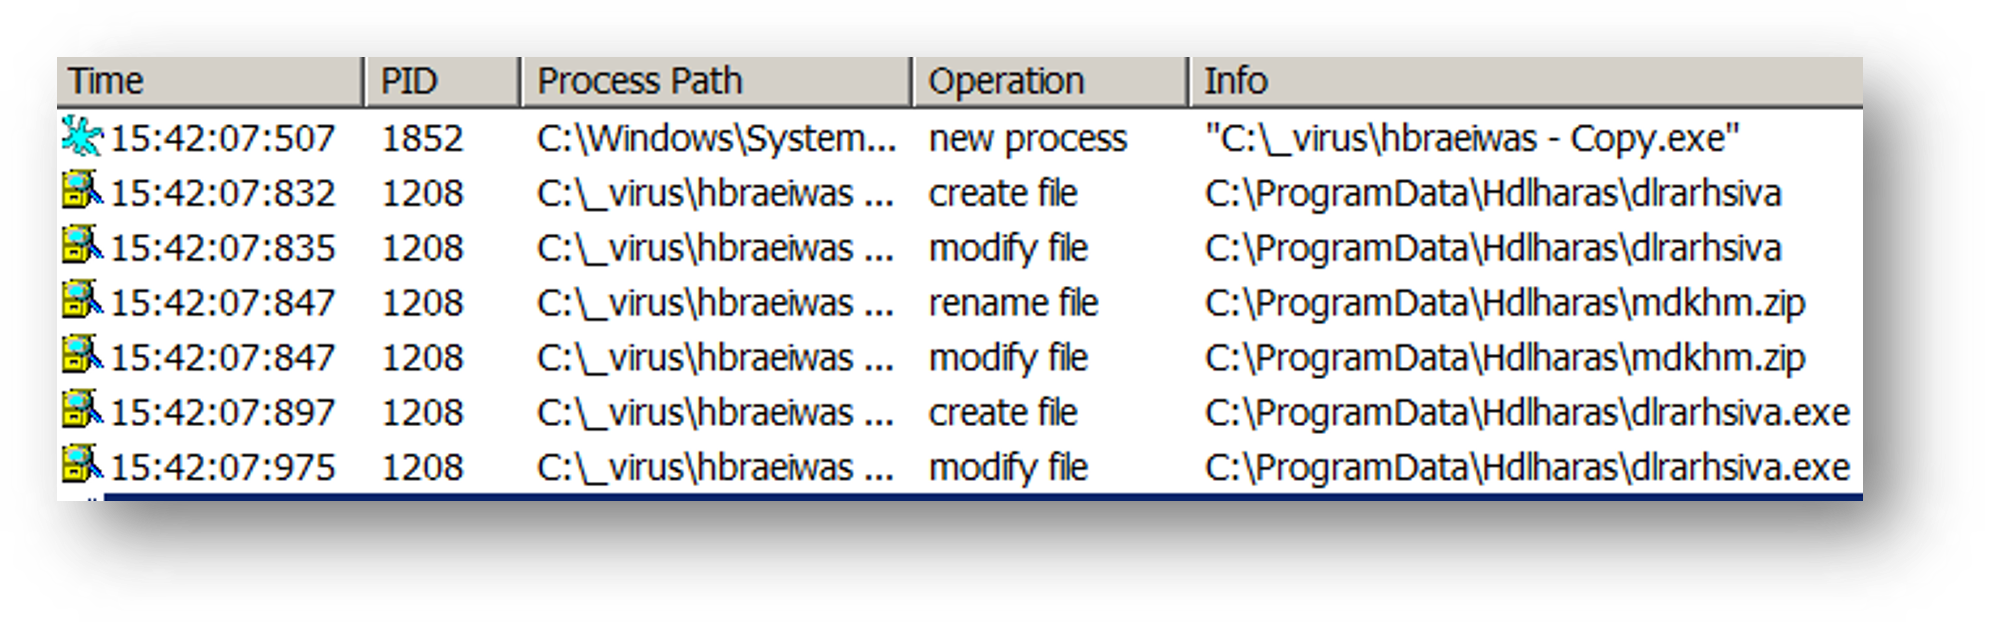The height and width of the screenshot is (627, 1993).
Task: Click the Process Path column header
Action: tap(714, 81)
